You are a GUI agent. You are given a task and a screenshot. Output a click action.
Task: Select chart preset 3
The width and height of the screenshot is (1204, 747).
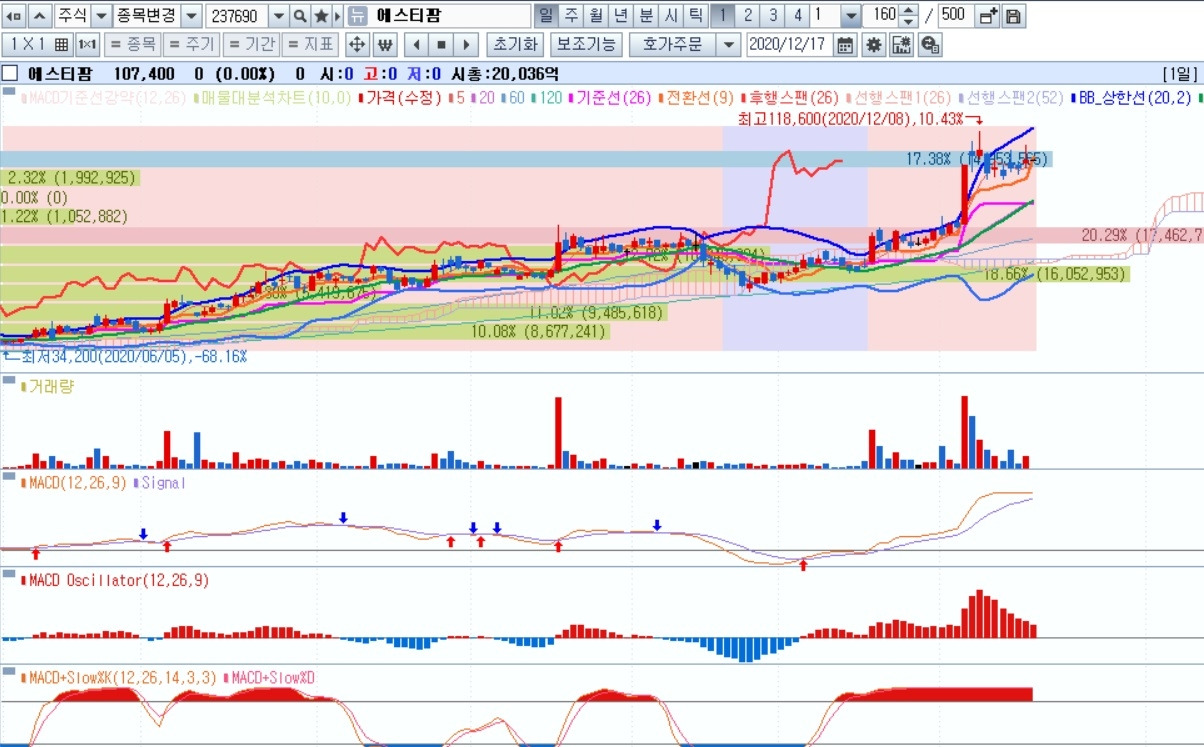coord(773,16)
